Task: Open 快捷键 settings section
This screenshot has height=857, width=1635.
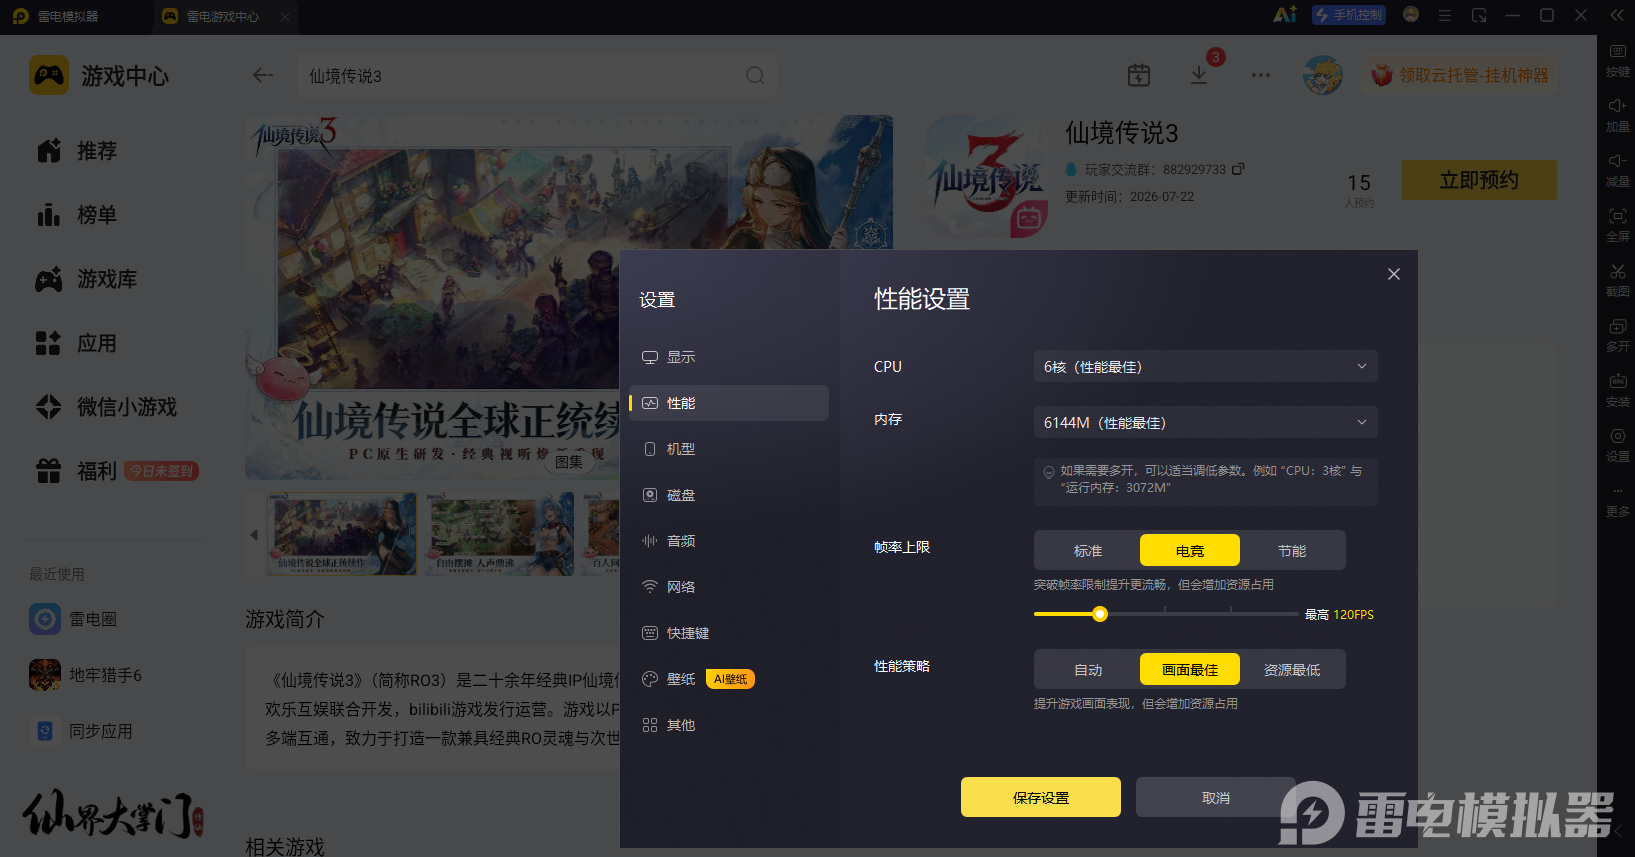Action: click(729, 633)
